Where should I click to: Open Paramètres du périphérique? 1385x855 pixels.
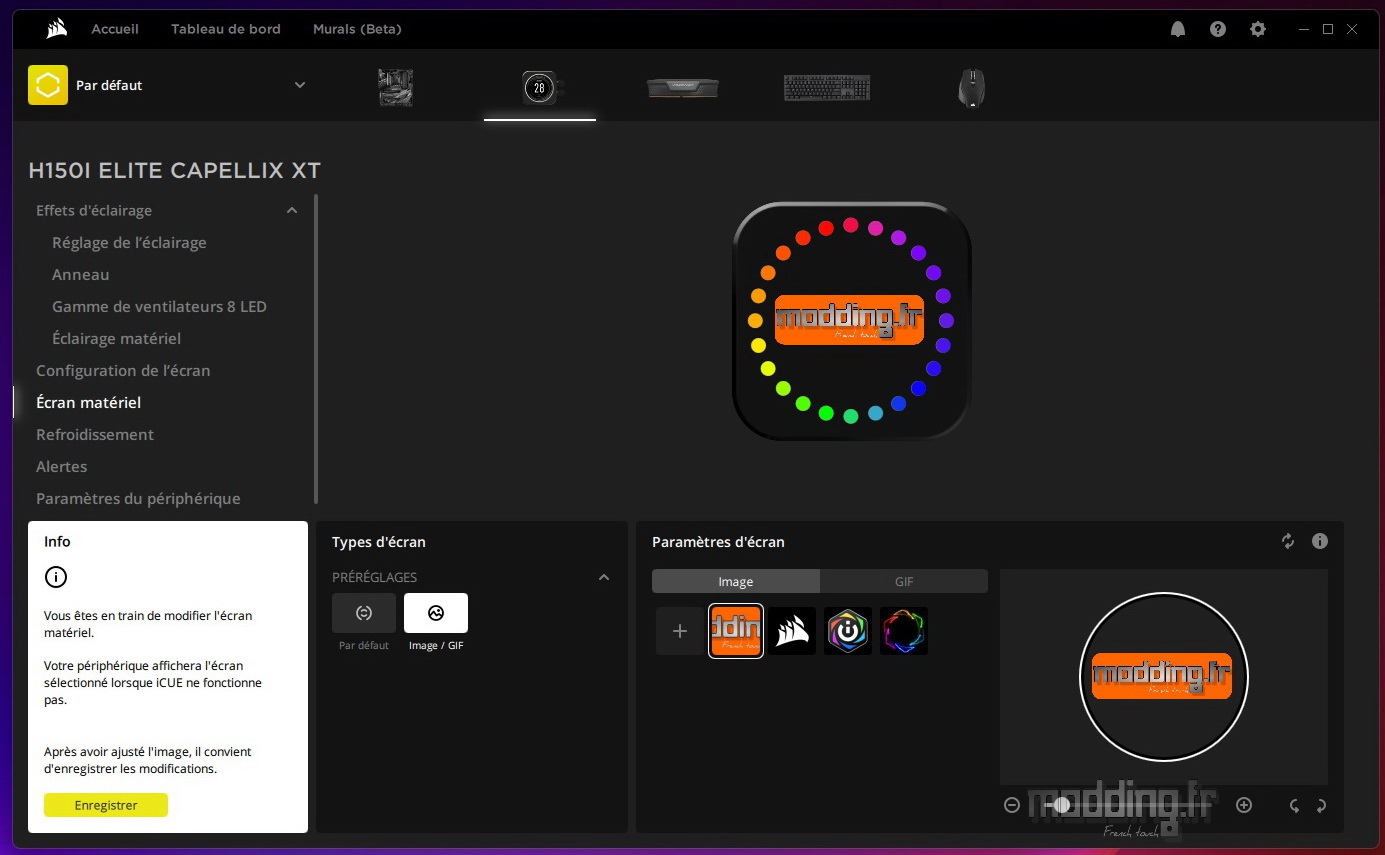coord(138,498)
